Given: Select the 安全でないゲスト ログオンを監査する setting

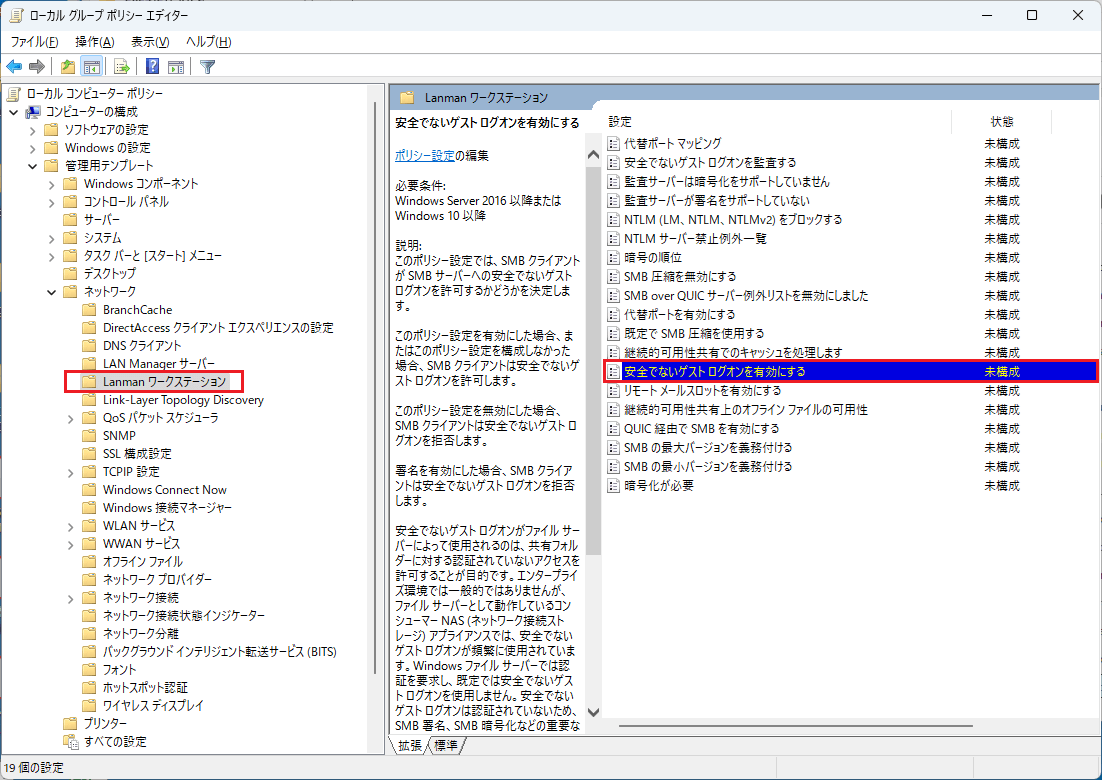Looking at the screenshot, I should pos(710,162).
